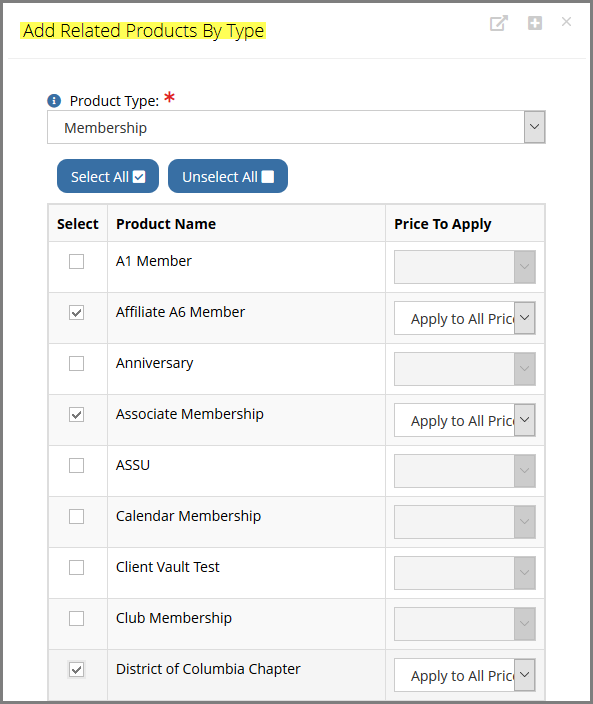The image size is (593, 704).
Task: Uncheck the Affiliate A6 Member checkbox
Action: pyautogui.click(x=76, y=312)
